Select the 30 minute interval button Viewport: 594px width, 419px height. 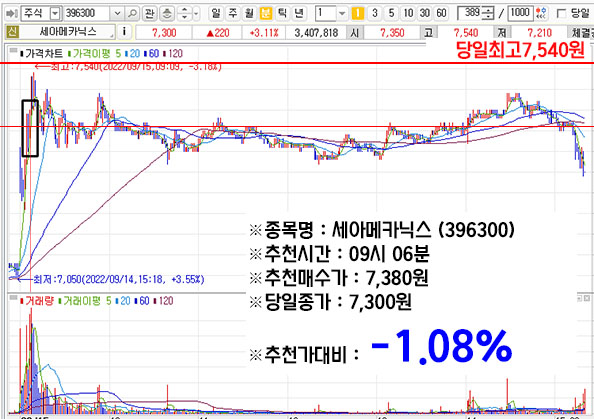(x=424, y=14)
